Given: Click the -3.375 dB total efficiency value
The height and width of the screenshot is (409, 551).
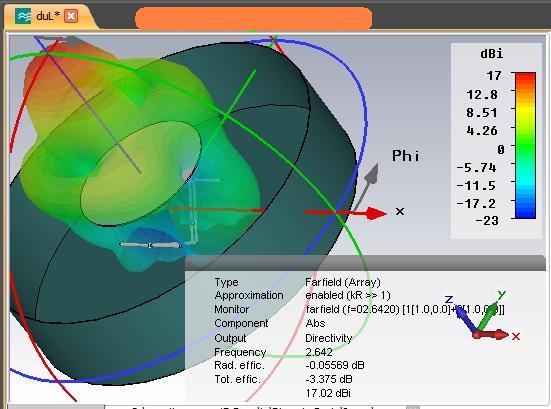Looking at the screenshot, I should coord(329,379).
